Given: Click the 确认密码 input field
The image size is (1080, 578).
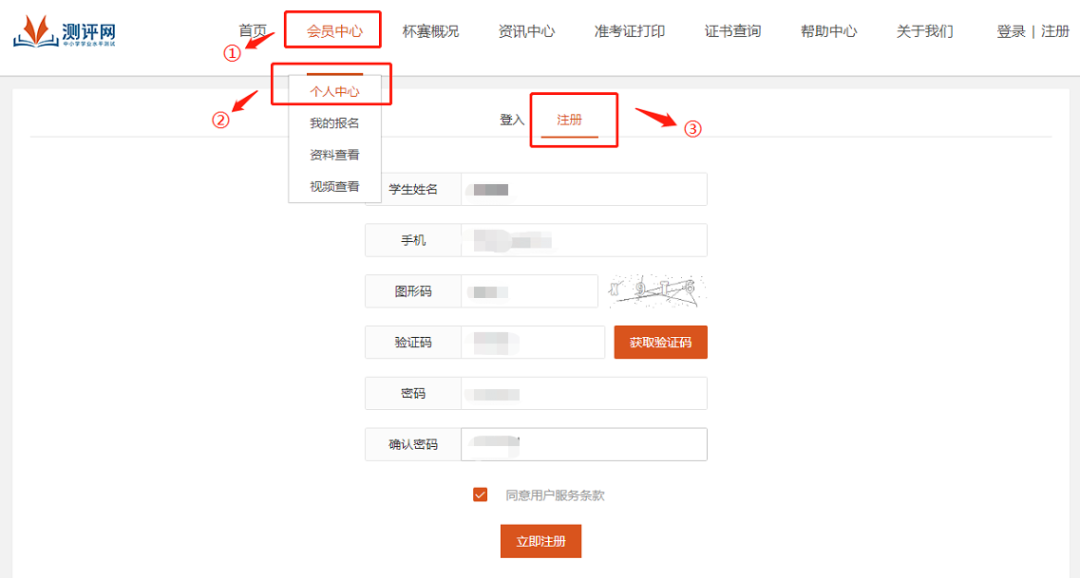Looking at the screenshot, I should (584, 444).
